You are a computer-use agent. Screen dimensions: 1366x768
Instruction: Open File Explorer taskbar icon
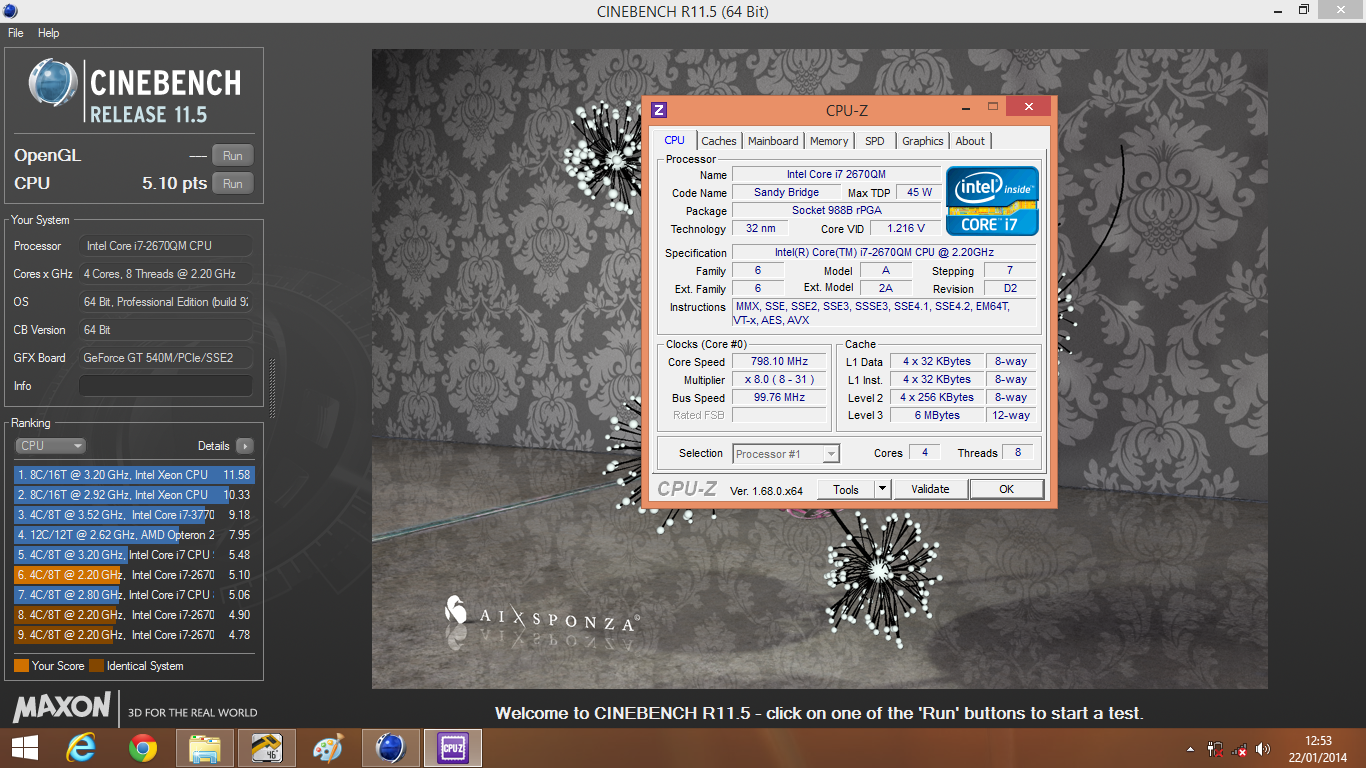pos(205,748)
